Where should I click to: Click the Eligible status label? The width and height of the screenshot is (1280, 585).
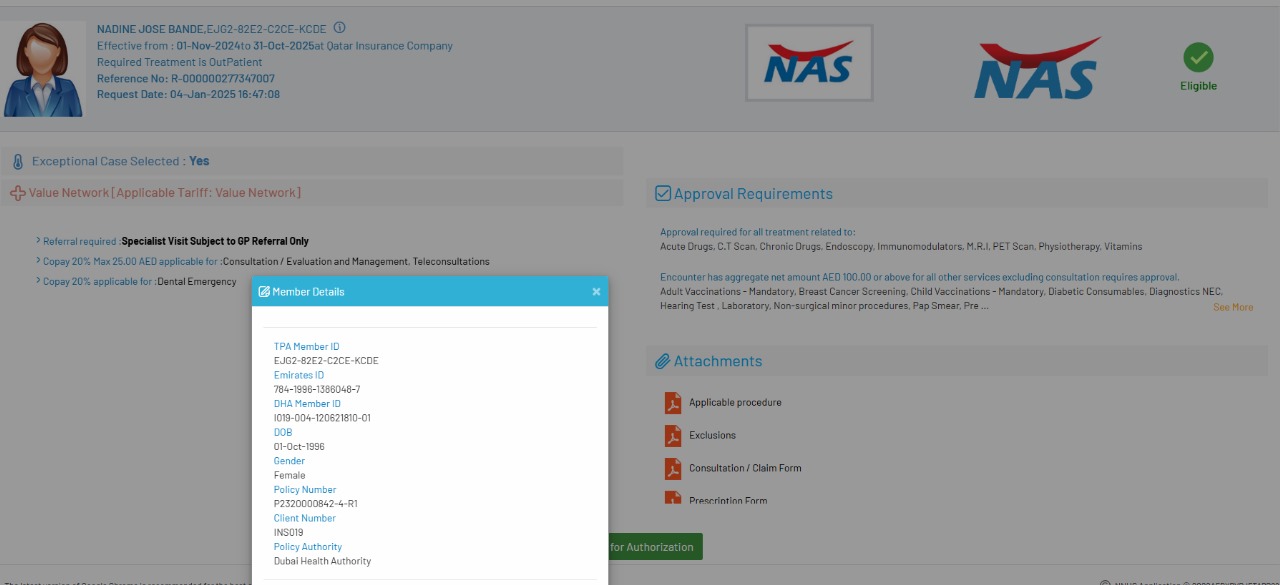point(1198,86)
